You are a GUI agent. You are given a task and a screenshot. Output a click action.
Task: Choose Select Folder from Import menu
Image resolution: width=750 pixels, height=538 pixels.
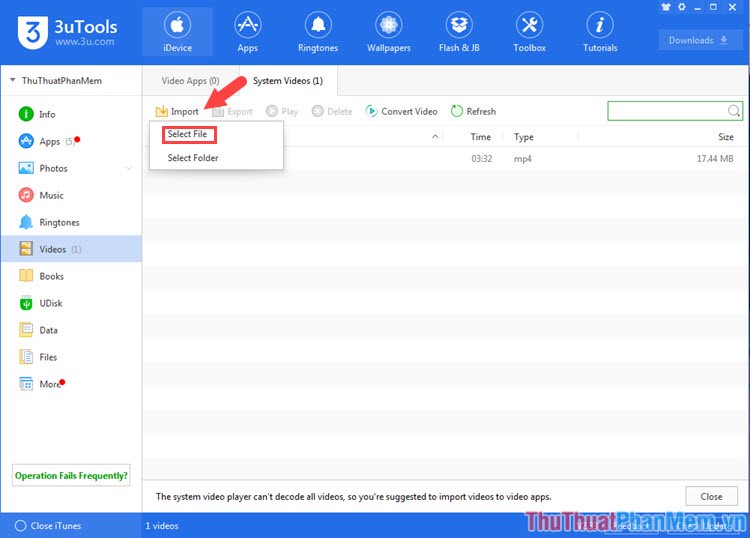[x=193, y=158]
